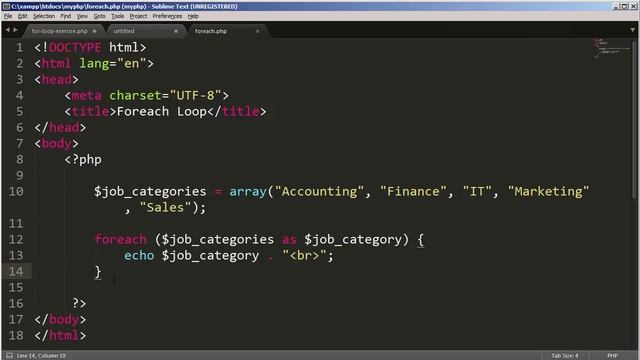Click the "Sales" string

165,207
